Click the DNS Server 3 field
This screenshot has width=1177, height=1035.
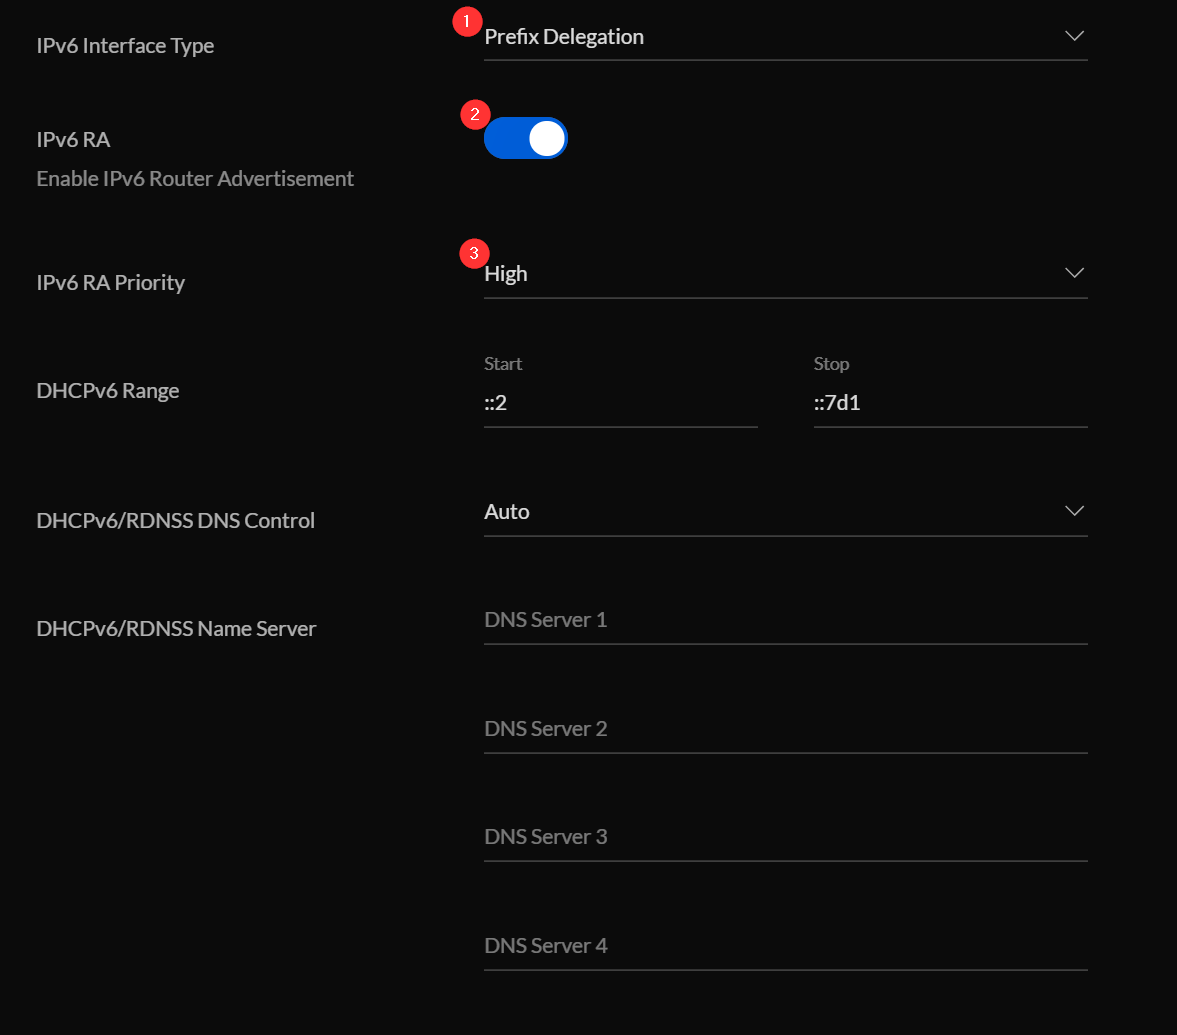[x=785, y=837]
